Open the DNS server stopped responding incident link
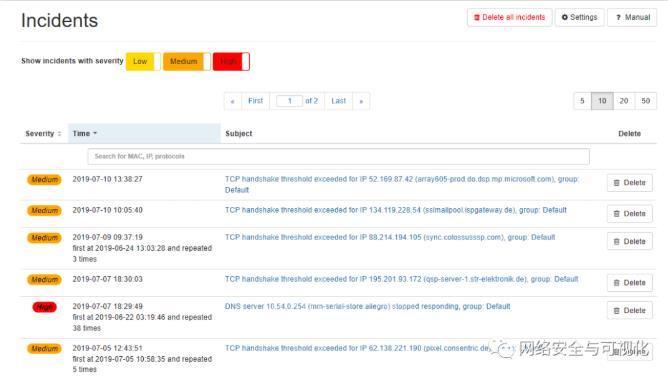 pyautogui.click(x=367, y=306)
